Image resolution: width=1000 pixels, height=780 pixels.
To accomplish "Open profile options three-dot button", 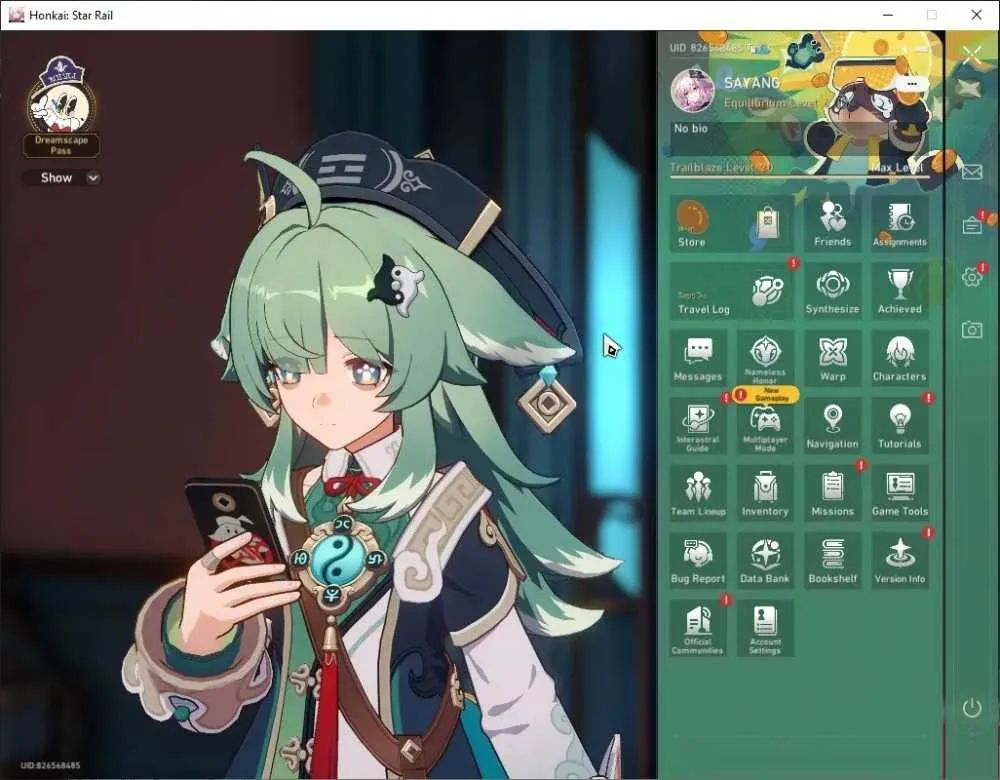I will click(x=911, y=84).
